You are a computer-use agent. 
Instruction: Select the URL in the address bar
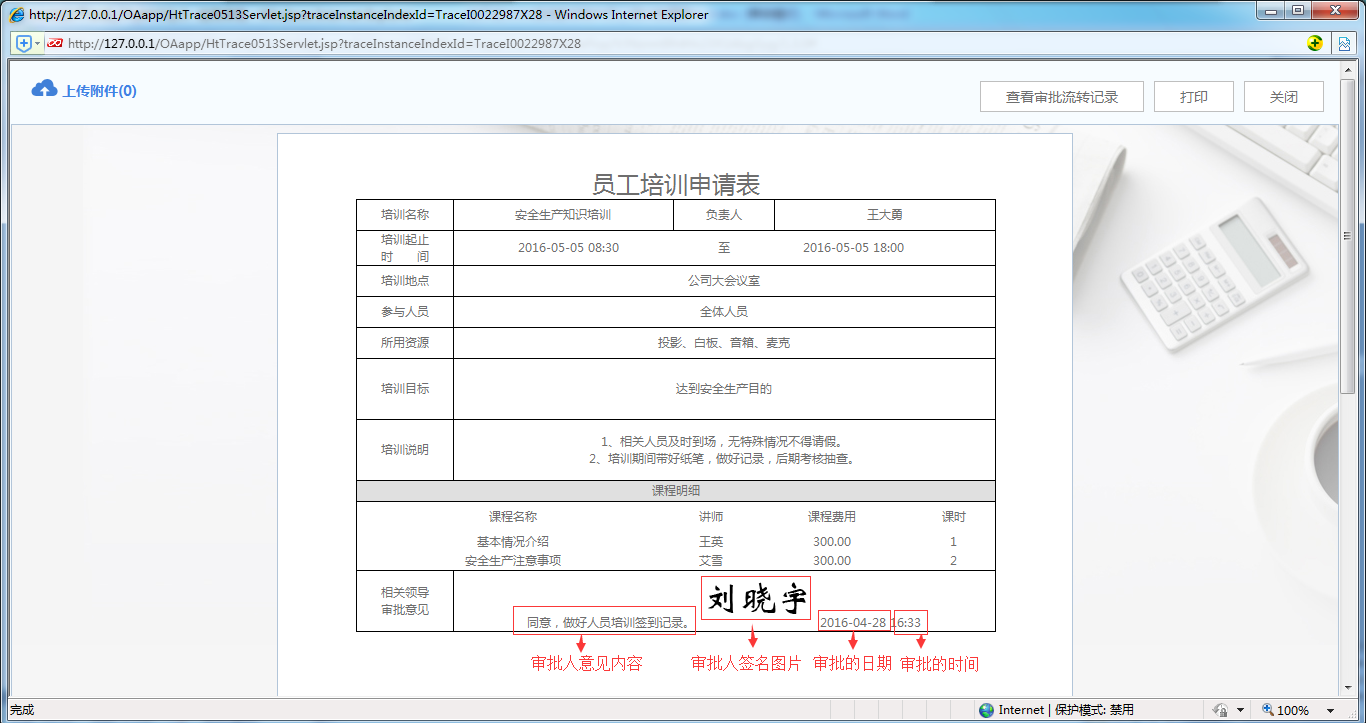[400, 43]
